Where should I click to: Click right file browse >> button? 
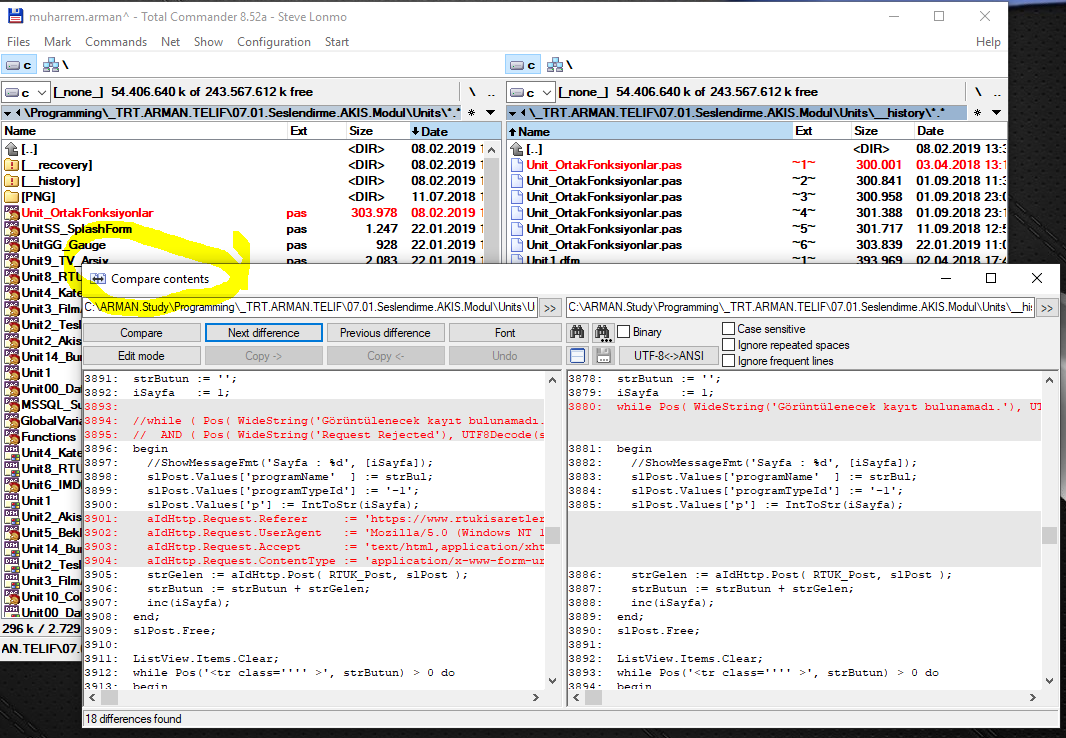click(1047, 308)
